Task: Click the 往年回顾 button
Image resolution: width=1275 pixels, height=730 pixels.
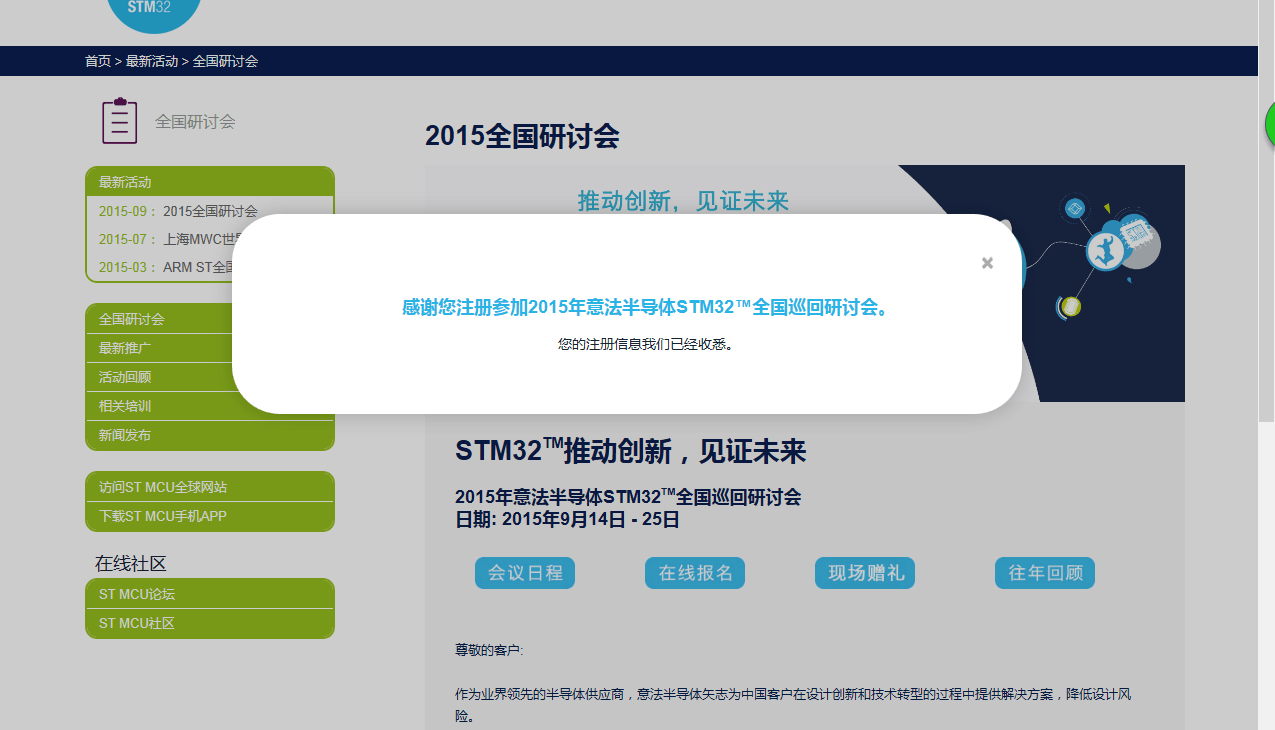Action: [x=1045, y=573]
